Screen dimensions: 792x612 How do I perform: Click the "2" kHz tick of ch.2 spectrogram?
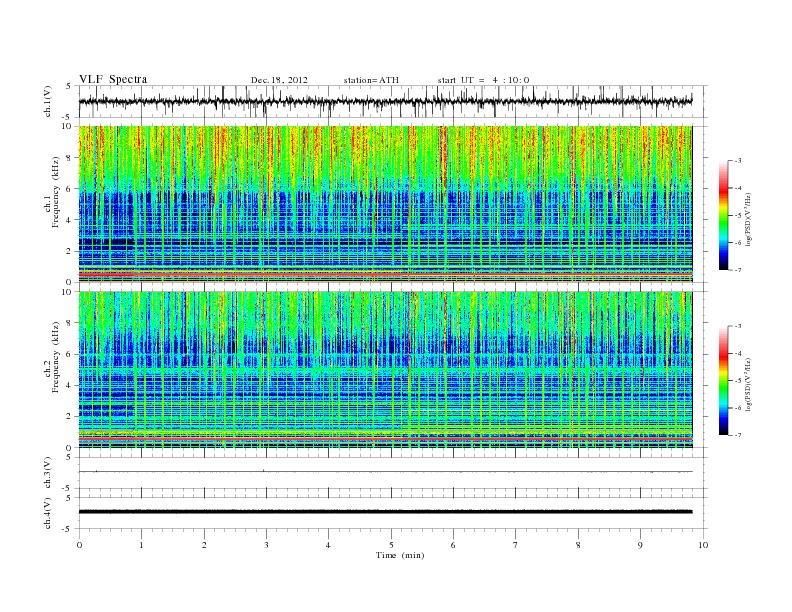tap(69, 417)
